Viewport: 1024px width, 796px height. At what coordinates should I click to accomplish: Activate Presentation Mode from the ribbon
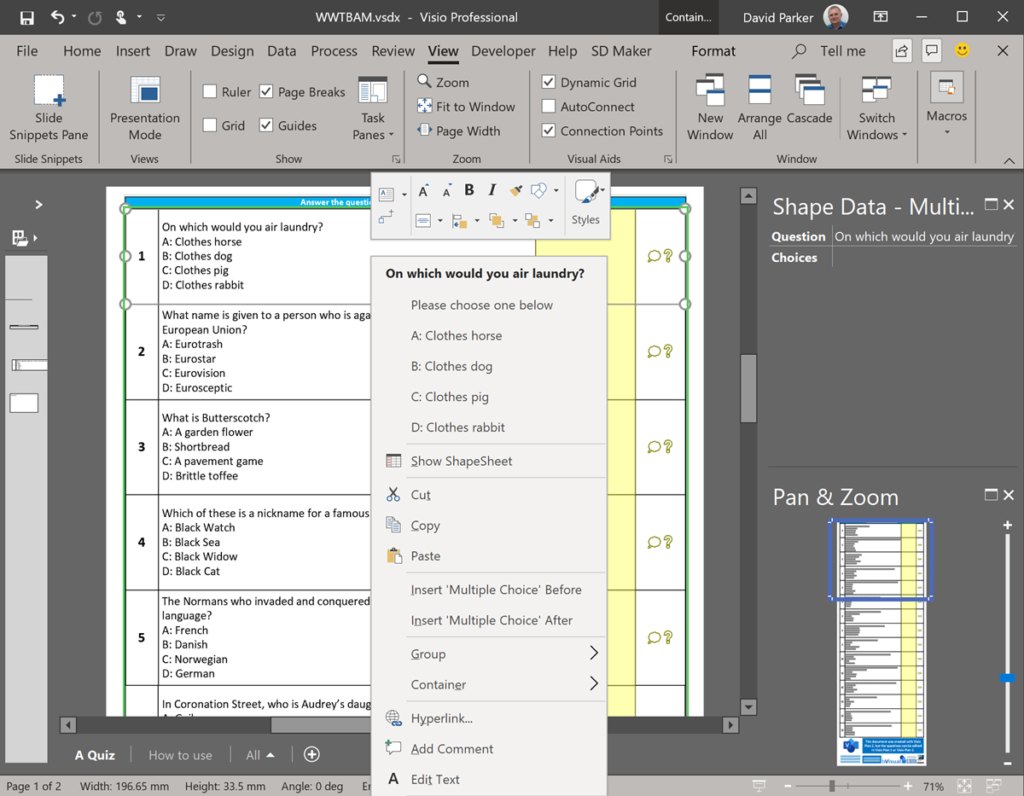point(143,105)
